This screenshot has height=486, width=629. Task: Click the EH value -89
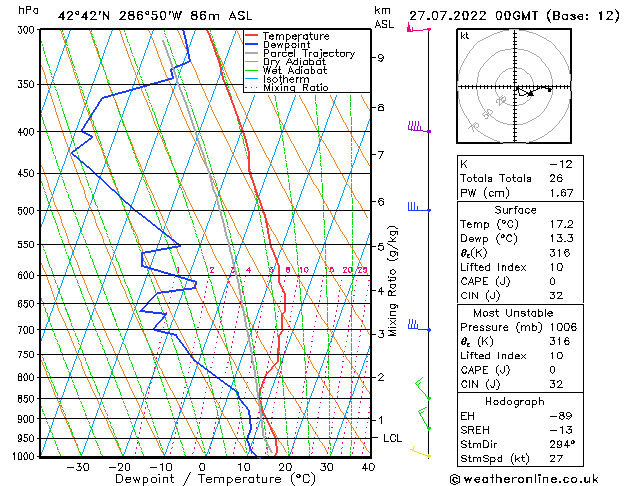[561, 416]
